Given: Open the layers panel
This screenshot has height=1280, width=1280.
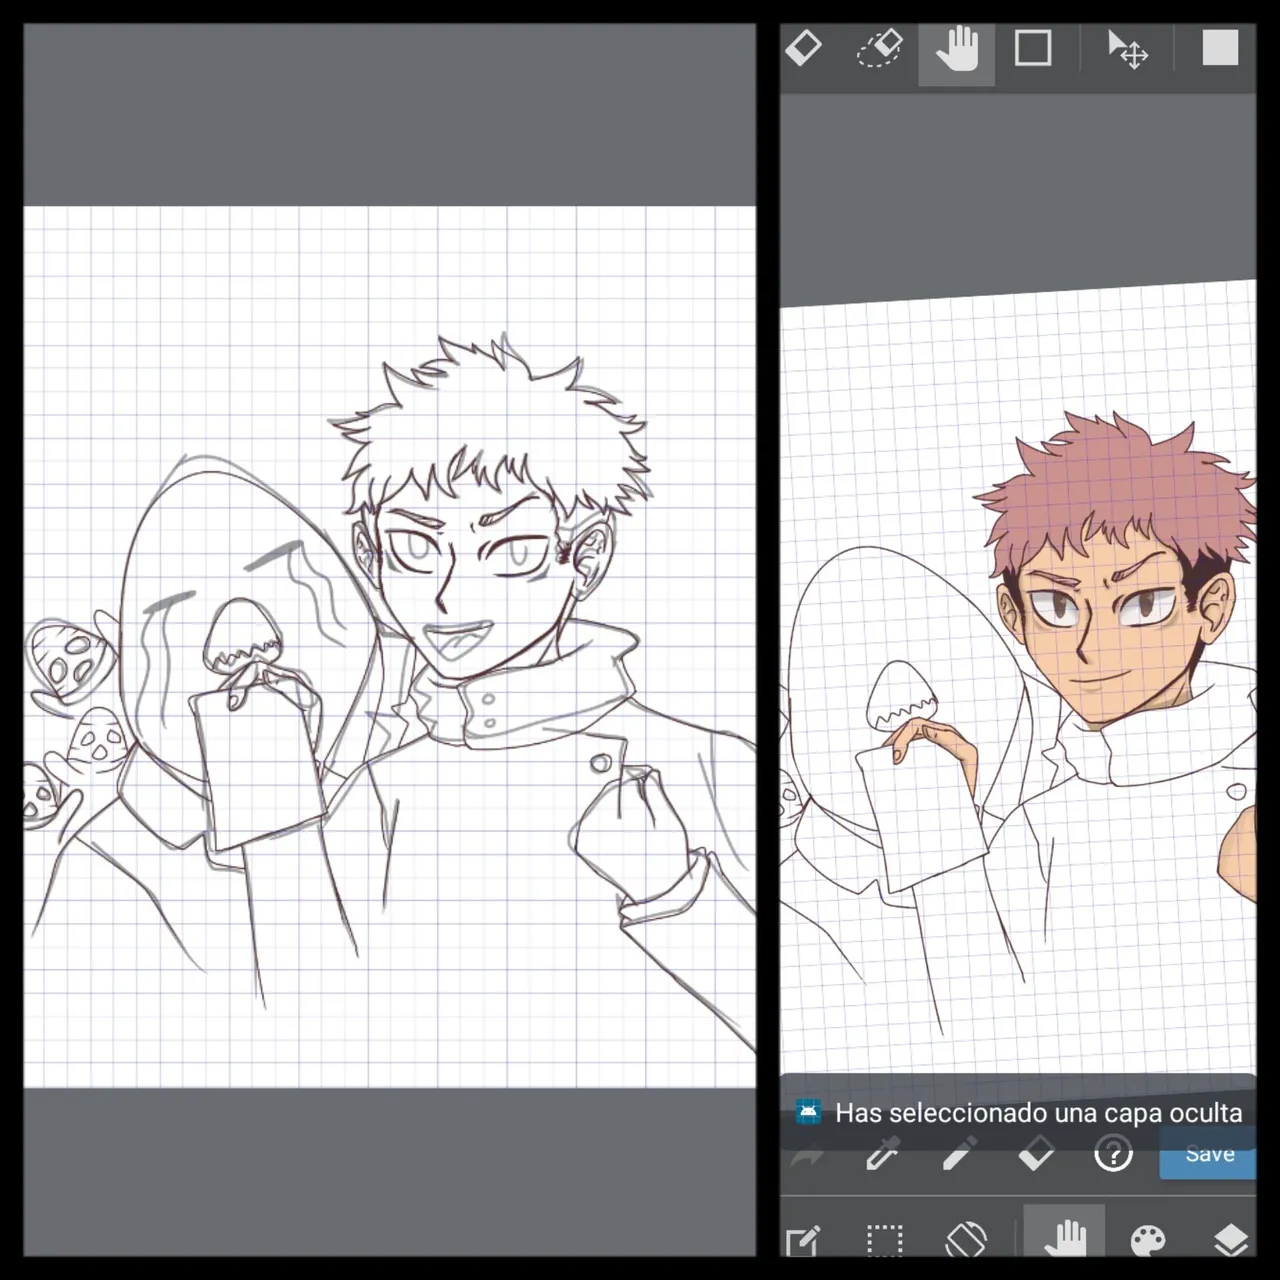Looking at the screenshot, I should click(1230, 1240).
